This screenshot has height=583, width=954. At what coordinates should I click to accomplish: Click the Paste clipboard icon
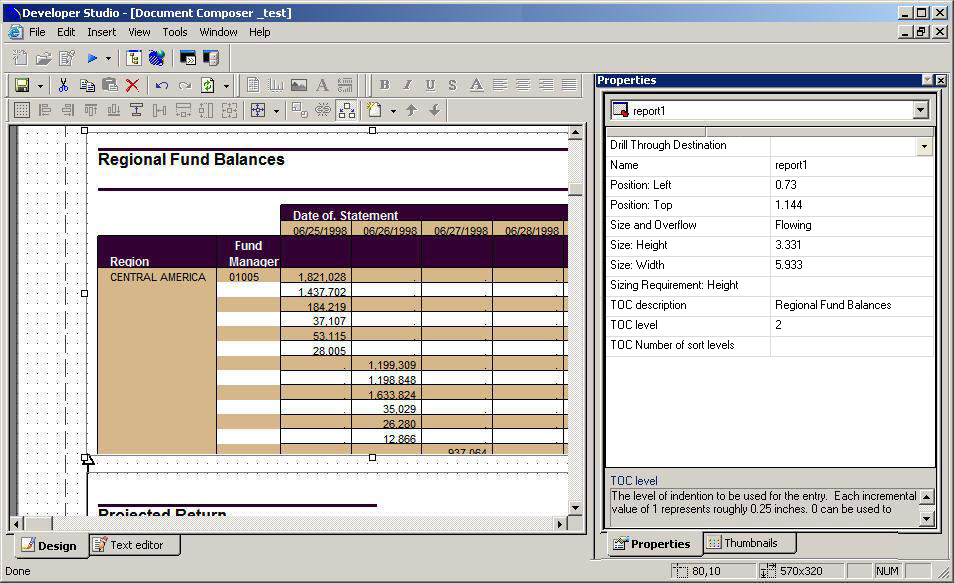click(110, 86)
